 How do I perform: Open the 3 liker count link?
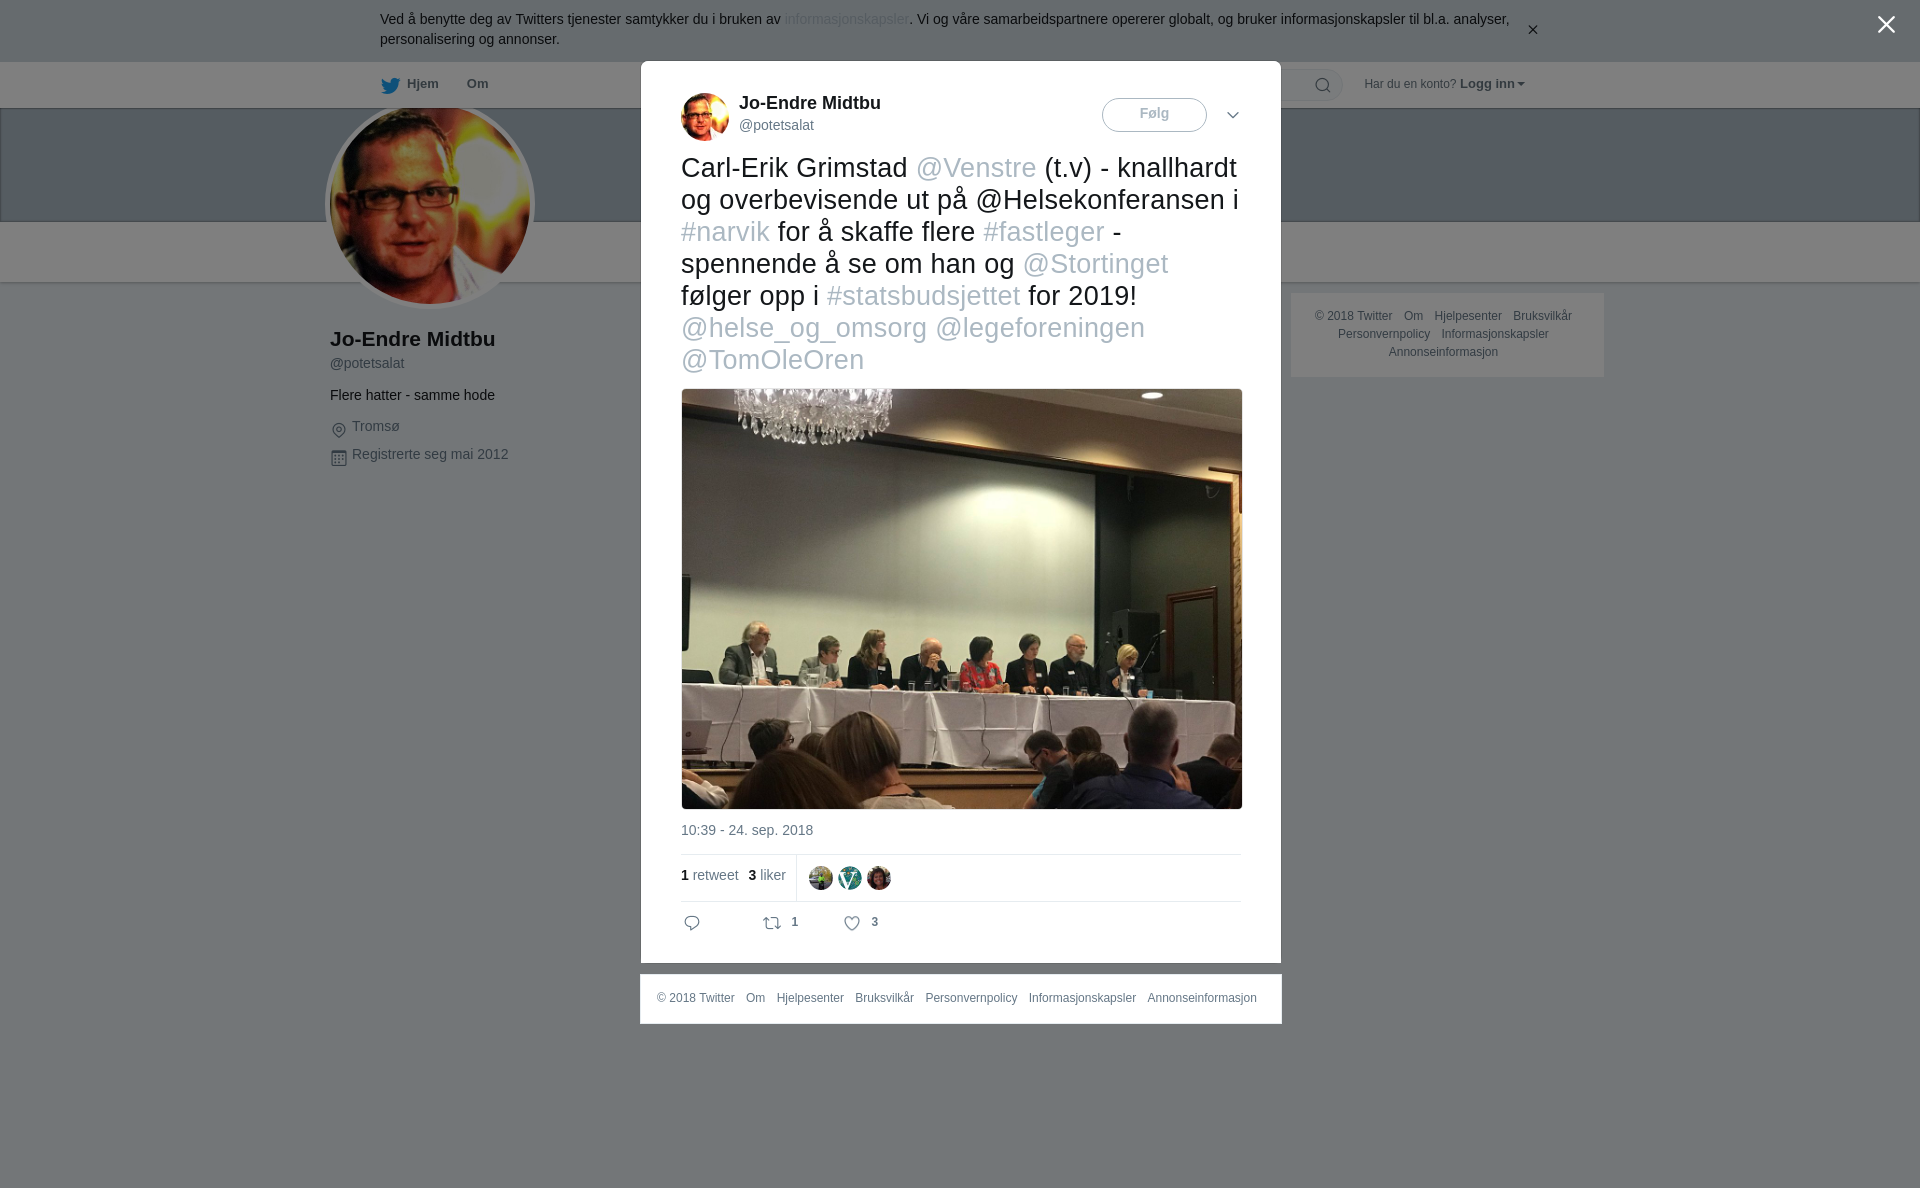click(x=767, y=875)
